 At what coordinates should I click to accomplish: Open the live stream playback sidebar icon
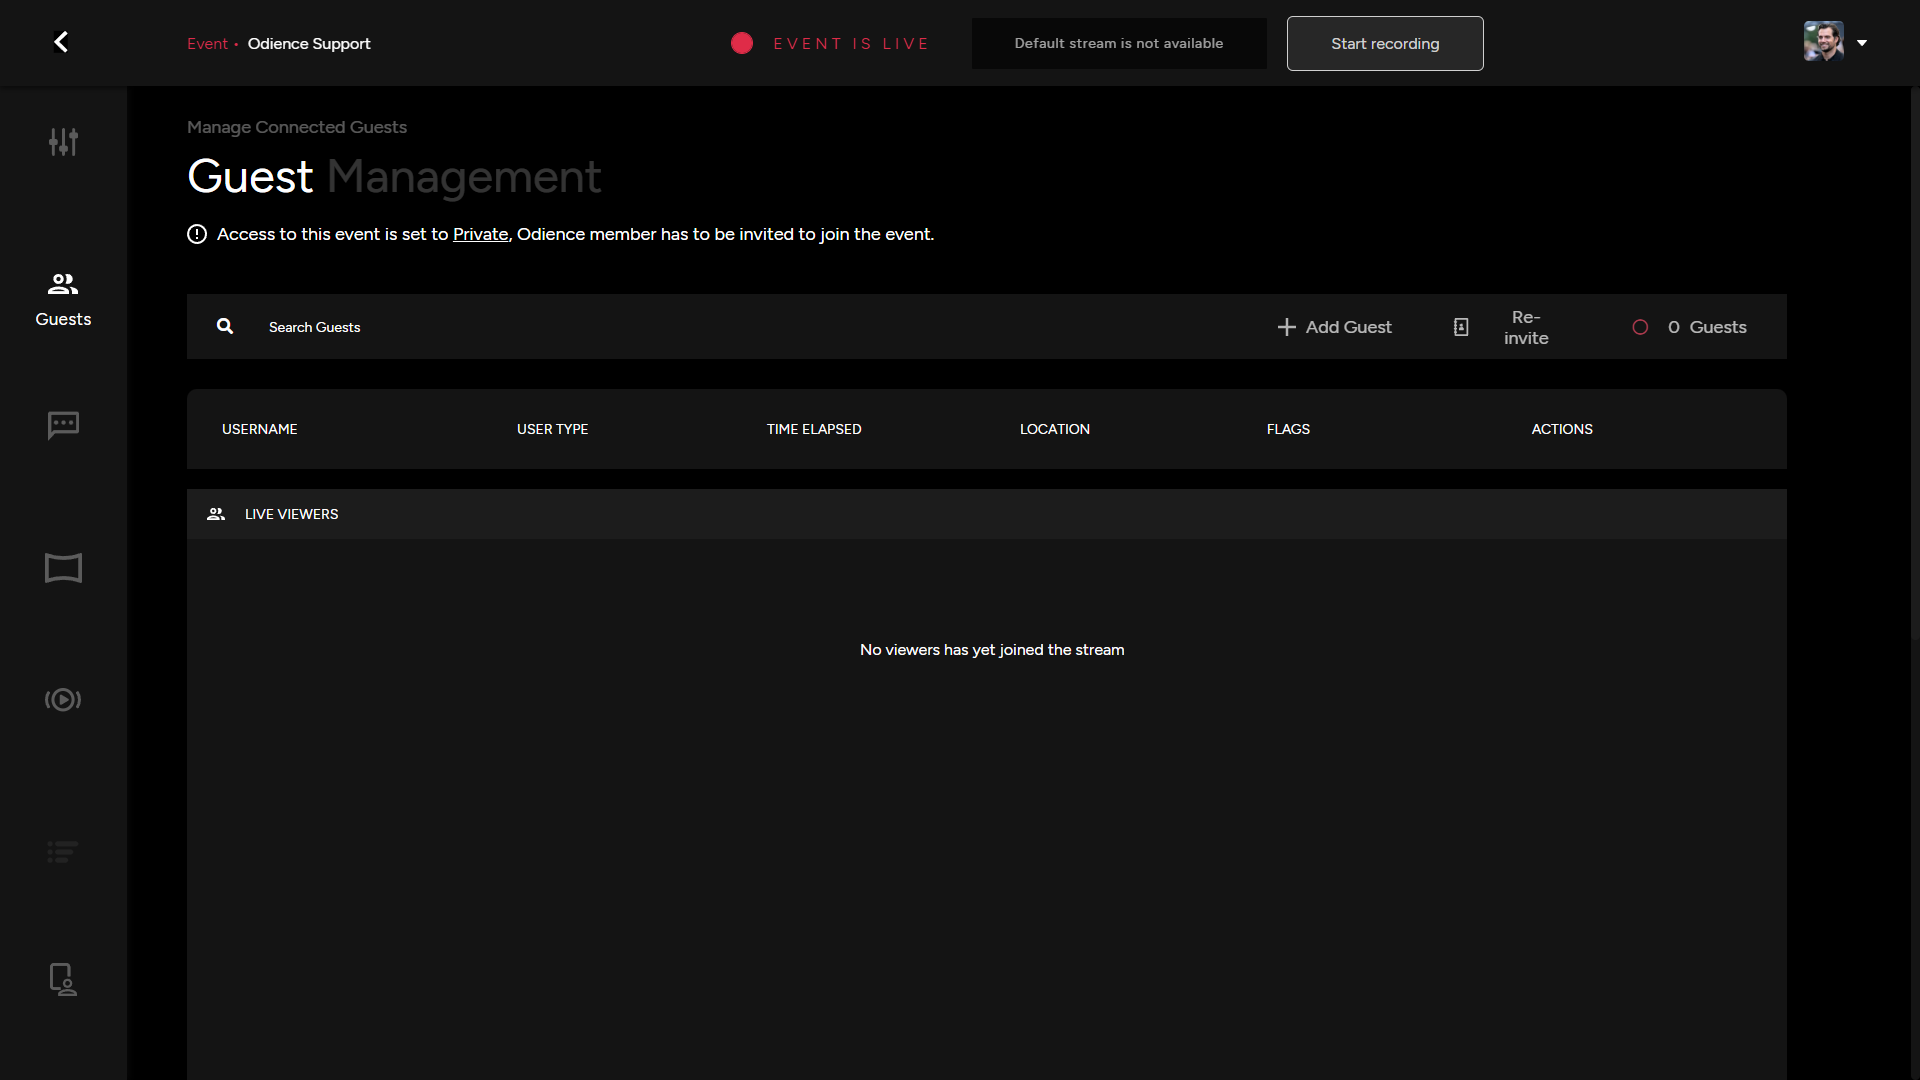click(63, 700)
